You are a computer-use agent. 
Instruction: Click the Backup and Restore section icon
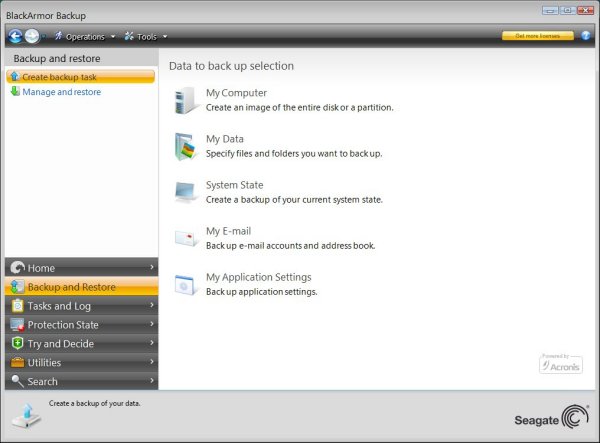pyautogui.click(x=17, y=287)
